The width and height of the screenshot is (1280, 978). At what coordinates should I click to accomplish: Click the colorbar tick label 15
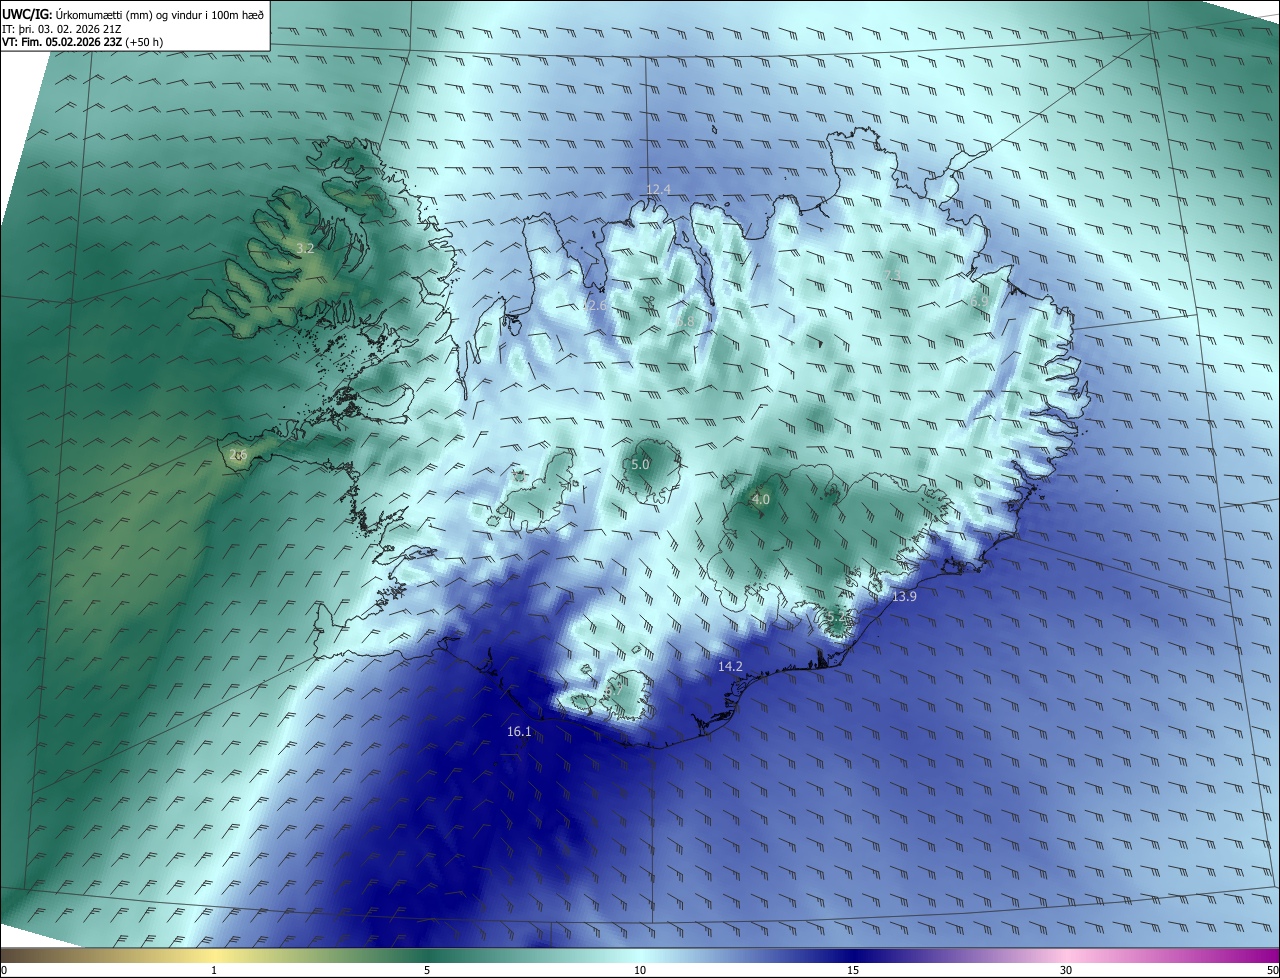click(x=853, y=970)
